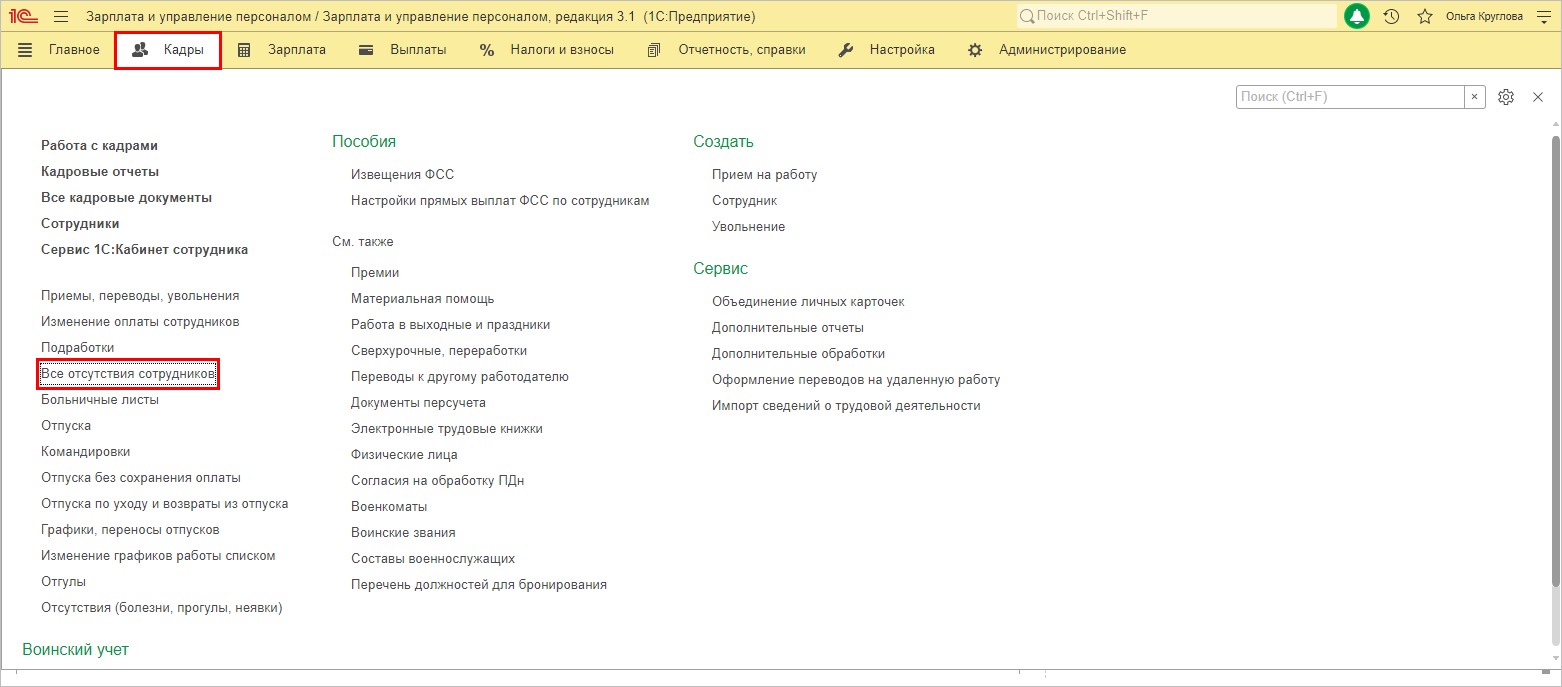The width and height of the screenshot is (1562, 687).
Task: Click the vertical scrollbar of the menu panel
Action: (x=1555, y=362)
